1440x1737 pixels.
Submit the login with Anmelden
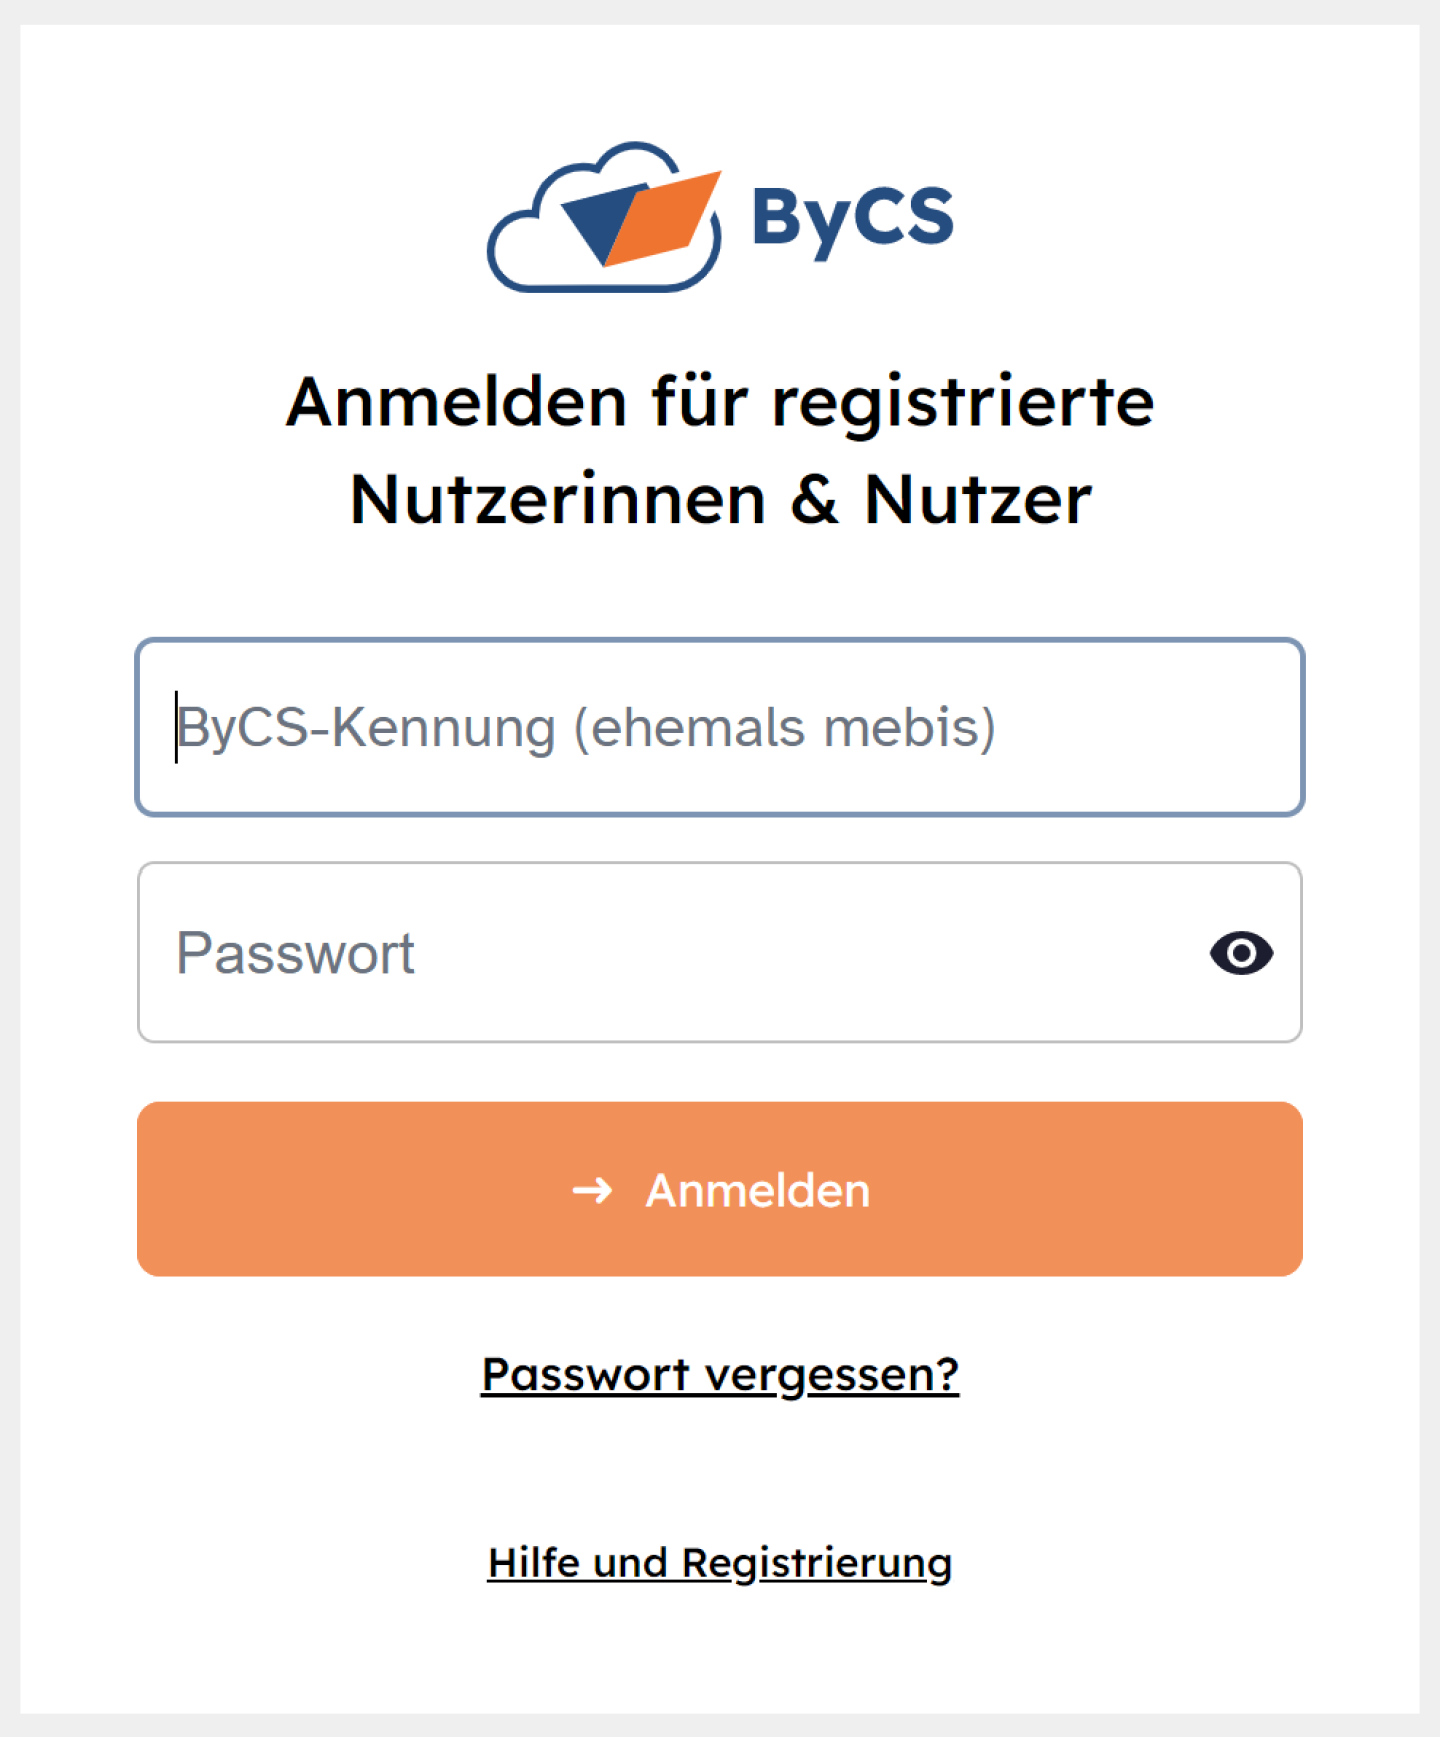(719, 1189)
